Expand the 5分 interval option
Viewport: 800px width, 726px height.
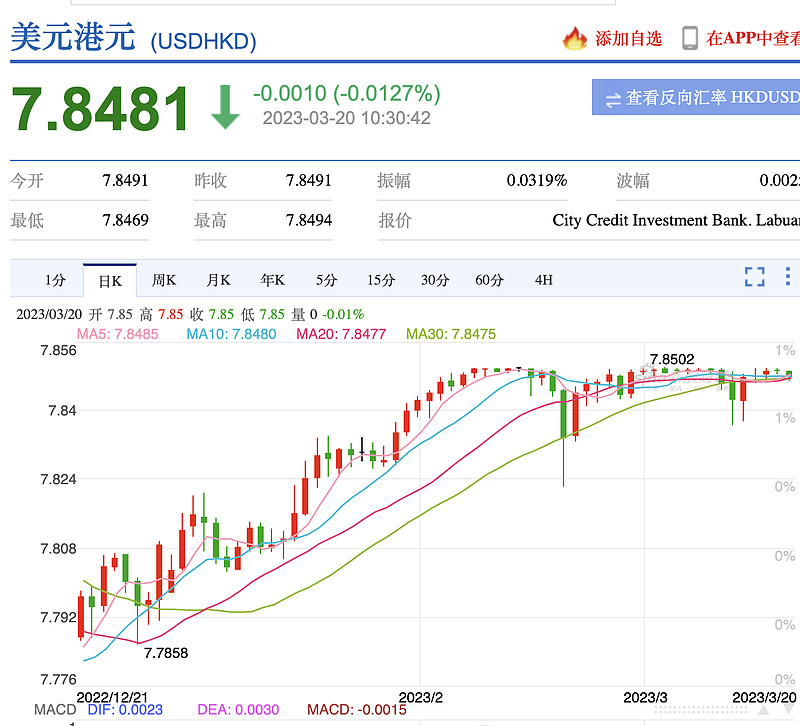coord(325,281)
